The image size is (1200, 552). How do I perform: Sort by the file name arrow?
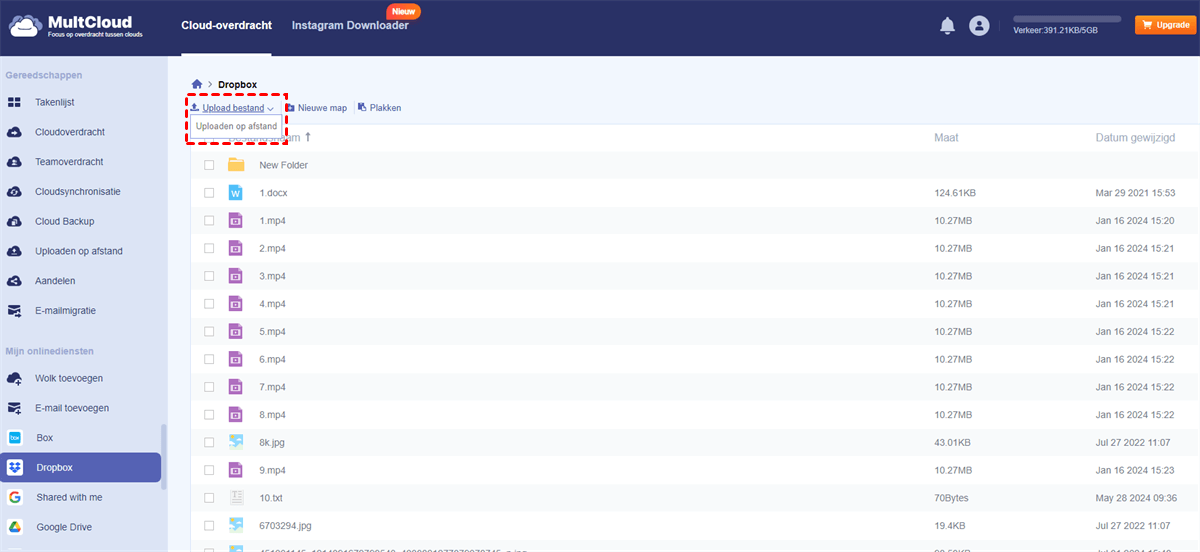[308, 137]
